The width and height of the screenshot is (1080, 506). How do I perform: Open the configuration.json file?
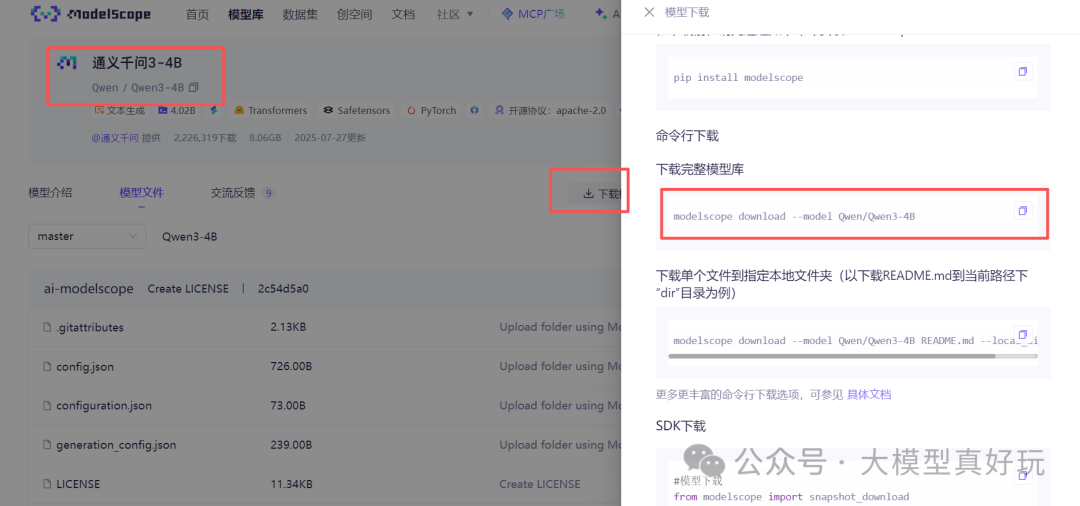click(x=104, y=405)
